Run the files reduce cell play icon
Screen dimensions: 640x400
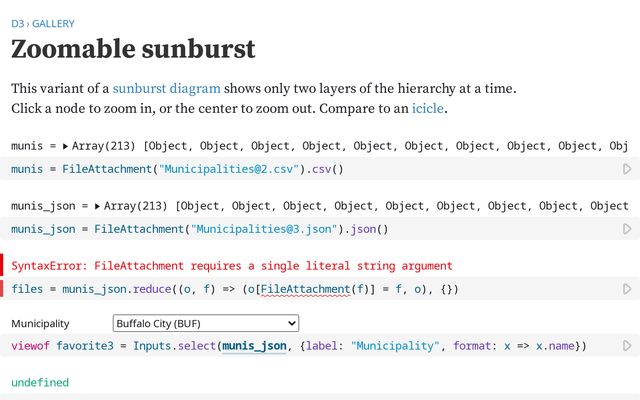(x=627, y=289)
